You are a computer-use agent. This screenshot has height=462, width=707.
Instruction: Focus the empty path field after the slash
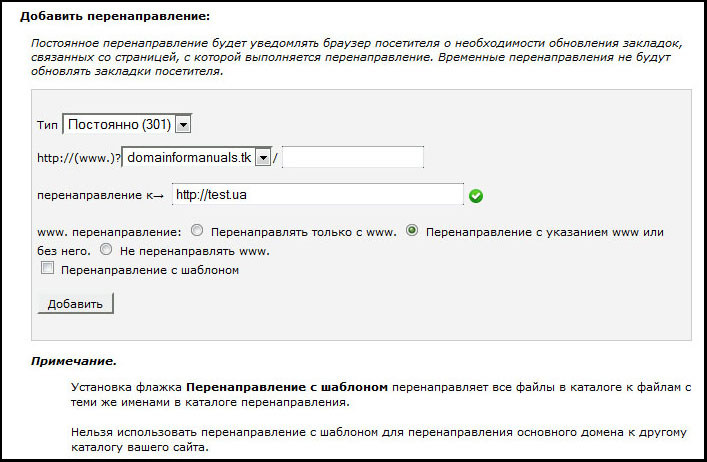pyautogui.click(x=360, y=158)
